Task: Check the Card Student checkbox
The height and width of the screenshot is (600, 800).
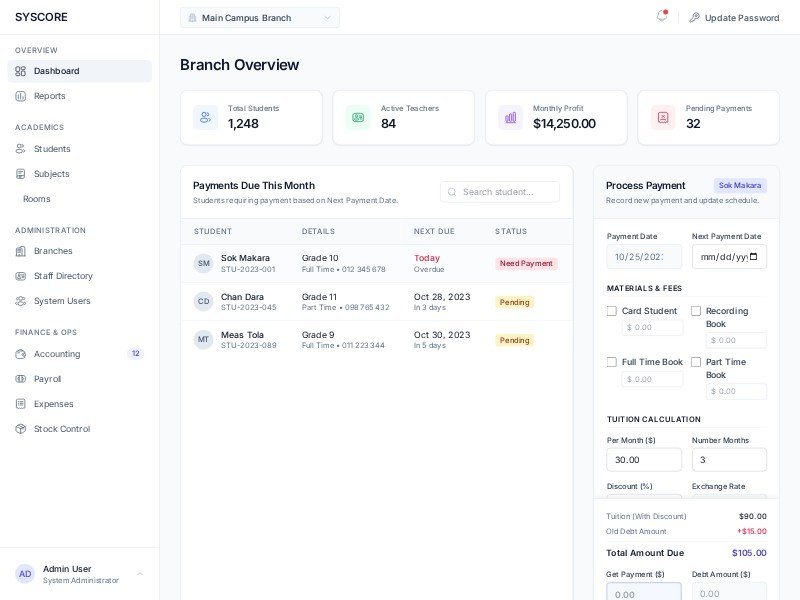Action: coord(612,311)
